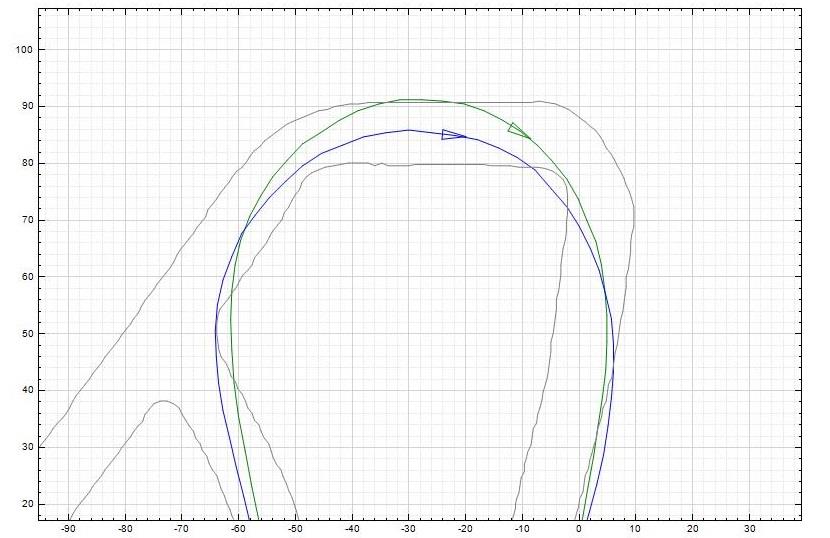Click x-axis label 20 on bottom axis
Image resolution: width=830 pixels, height=538 pixels.
click(x=692, y=529)
